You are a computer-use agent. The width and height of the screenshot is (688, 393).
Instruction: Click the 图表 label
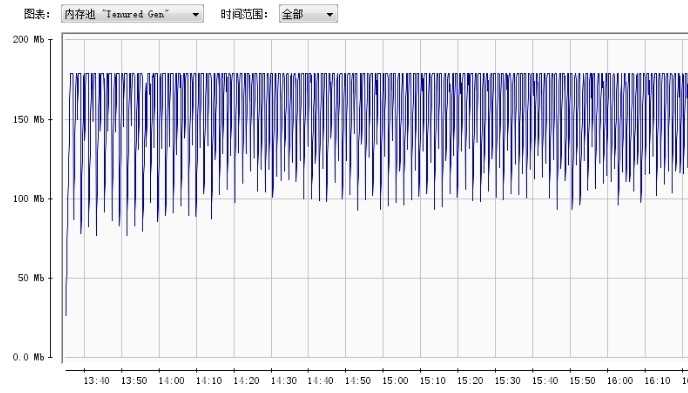[x=37, y=14]
